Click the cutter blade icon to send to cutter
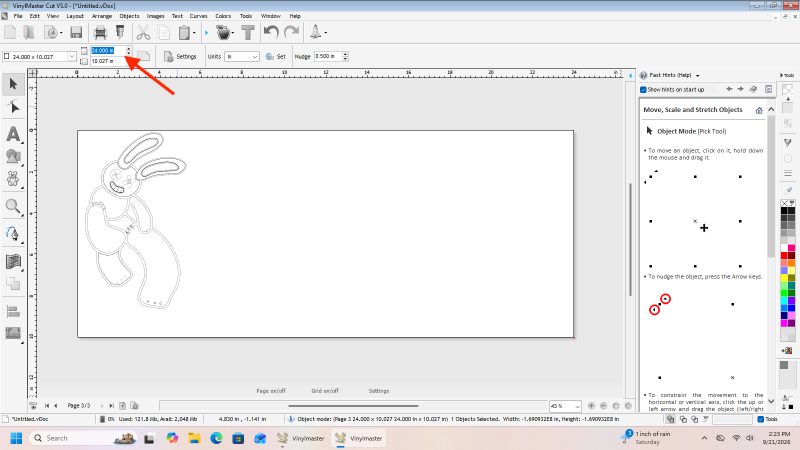 120,33
